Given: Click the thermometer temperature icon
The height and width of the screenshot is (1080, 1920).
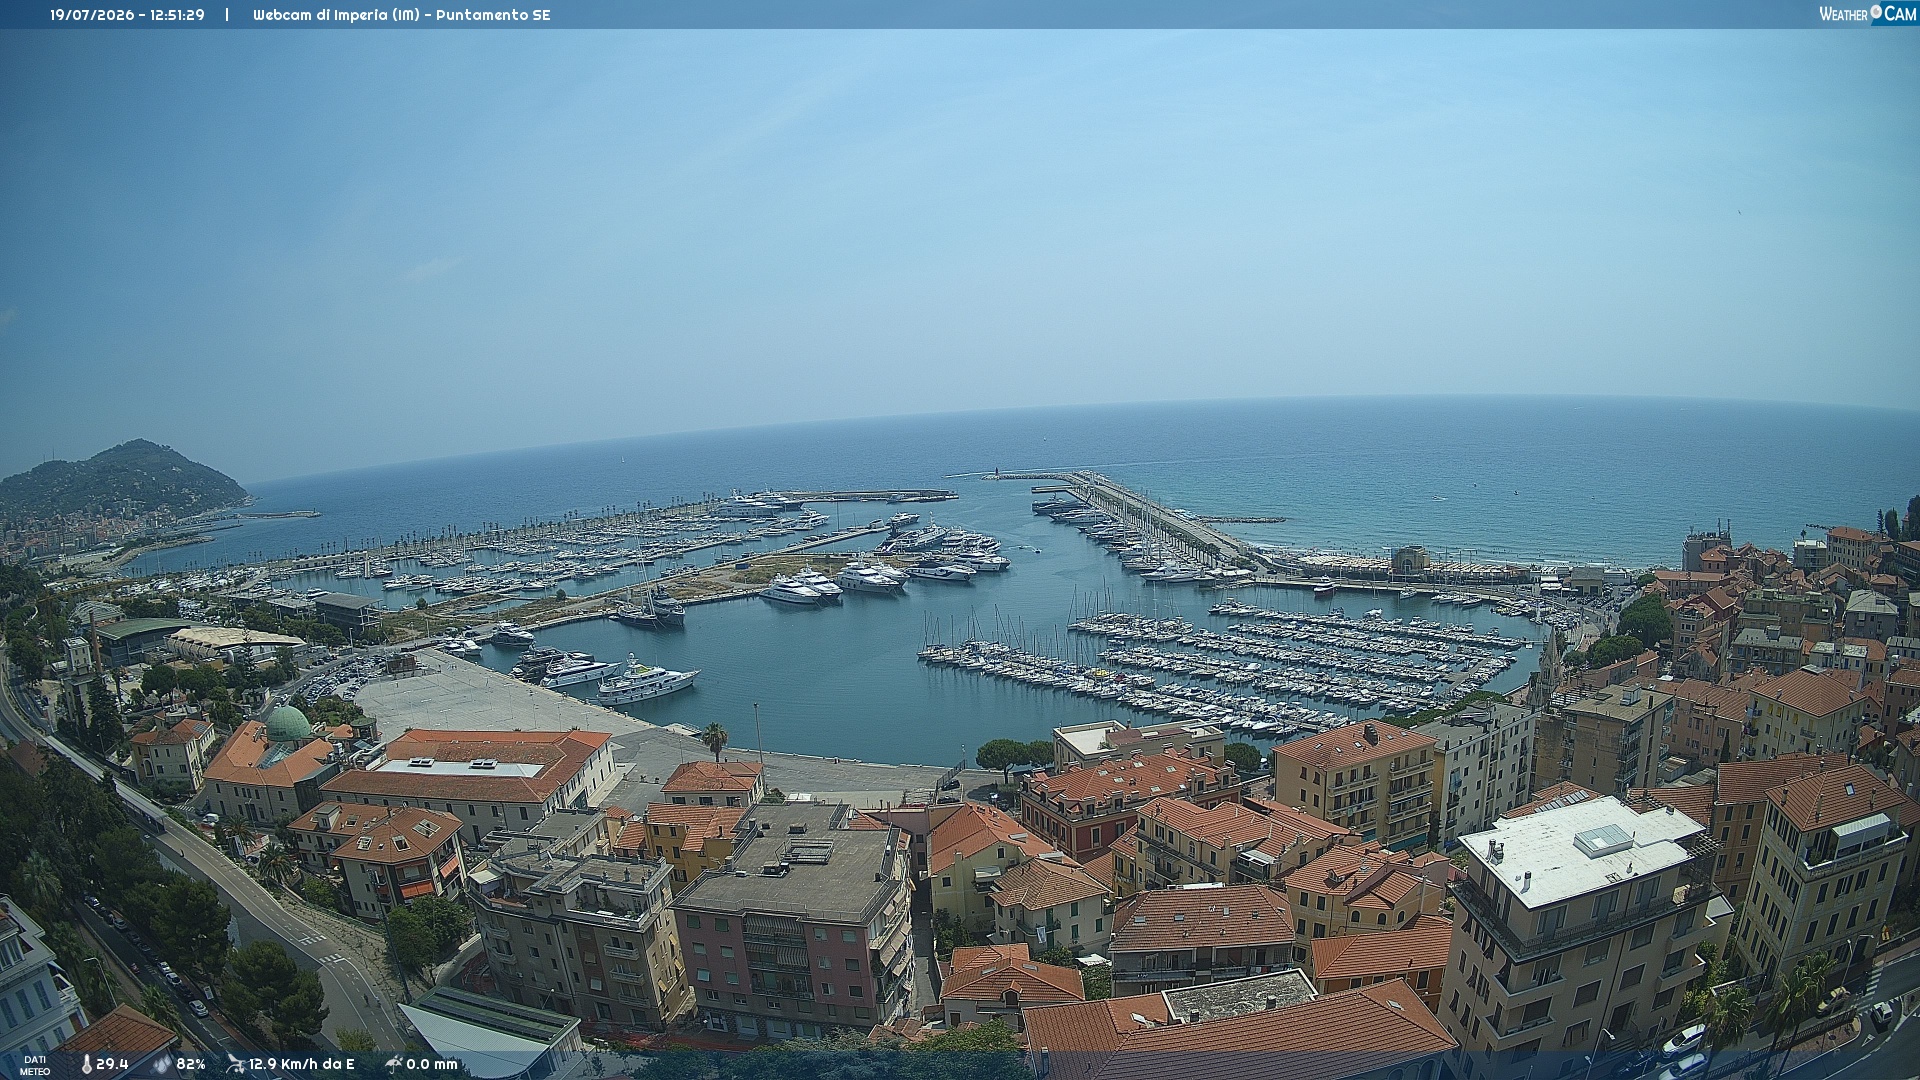Looking at the screenshot, I should 86,1064.
